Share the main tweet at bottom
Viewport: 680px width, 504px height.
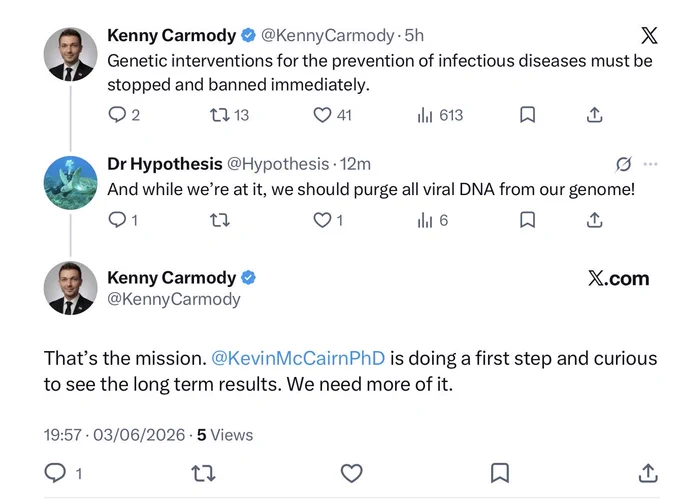pos(648,473)
